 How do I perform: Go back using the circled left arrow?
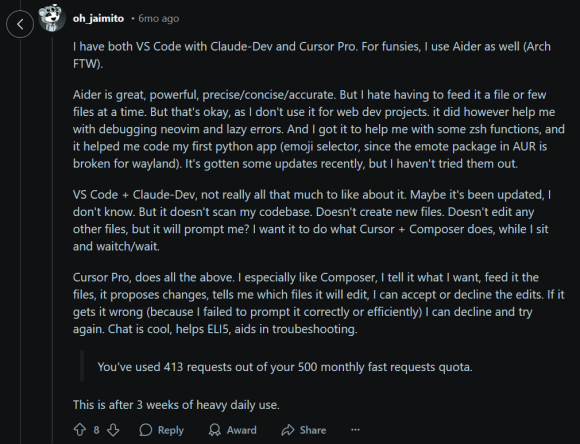pos(20,24)
